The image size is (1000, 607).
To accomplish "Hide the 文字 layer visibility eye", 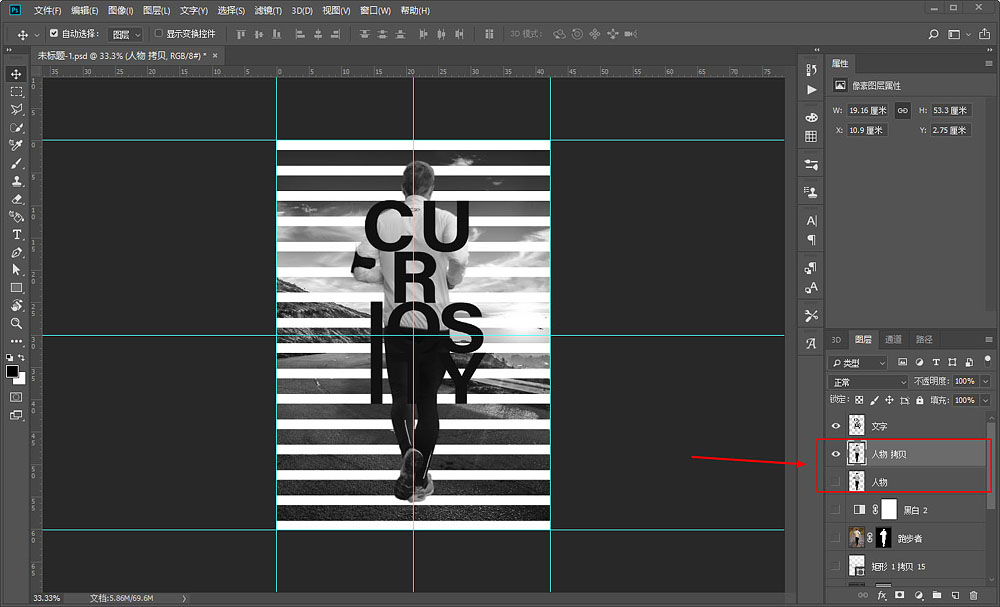I will pyautogui.click(x=835, y=426).
